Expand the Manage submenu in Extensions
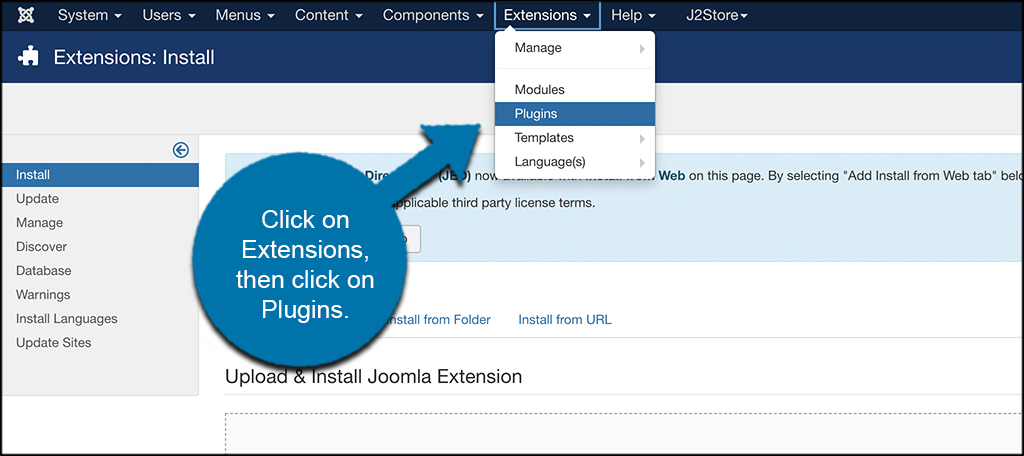1024x456 pixels. point(575,48)
